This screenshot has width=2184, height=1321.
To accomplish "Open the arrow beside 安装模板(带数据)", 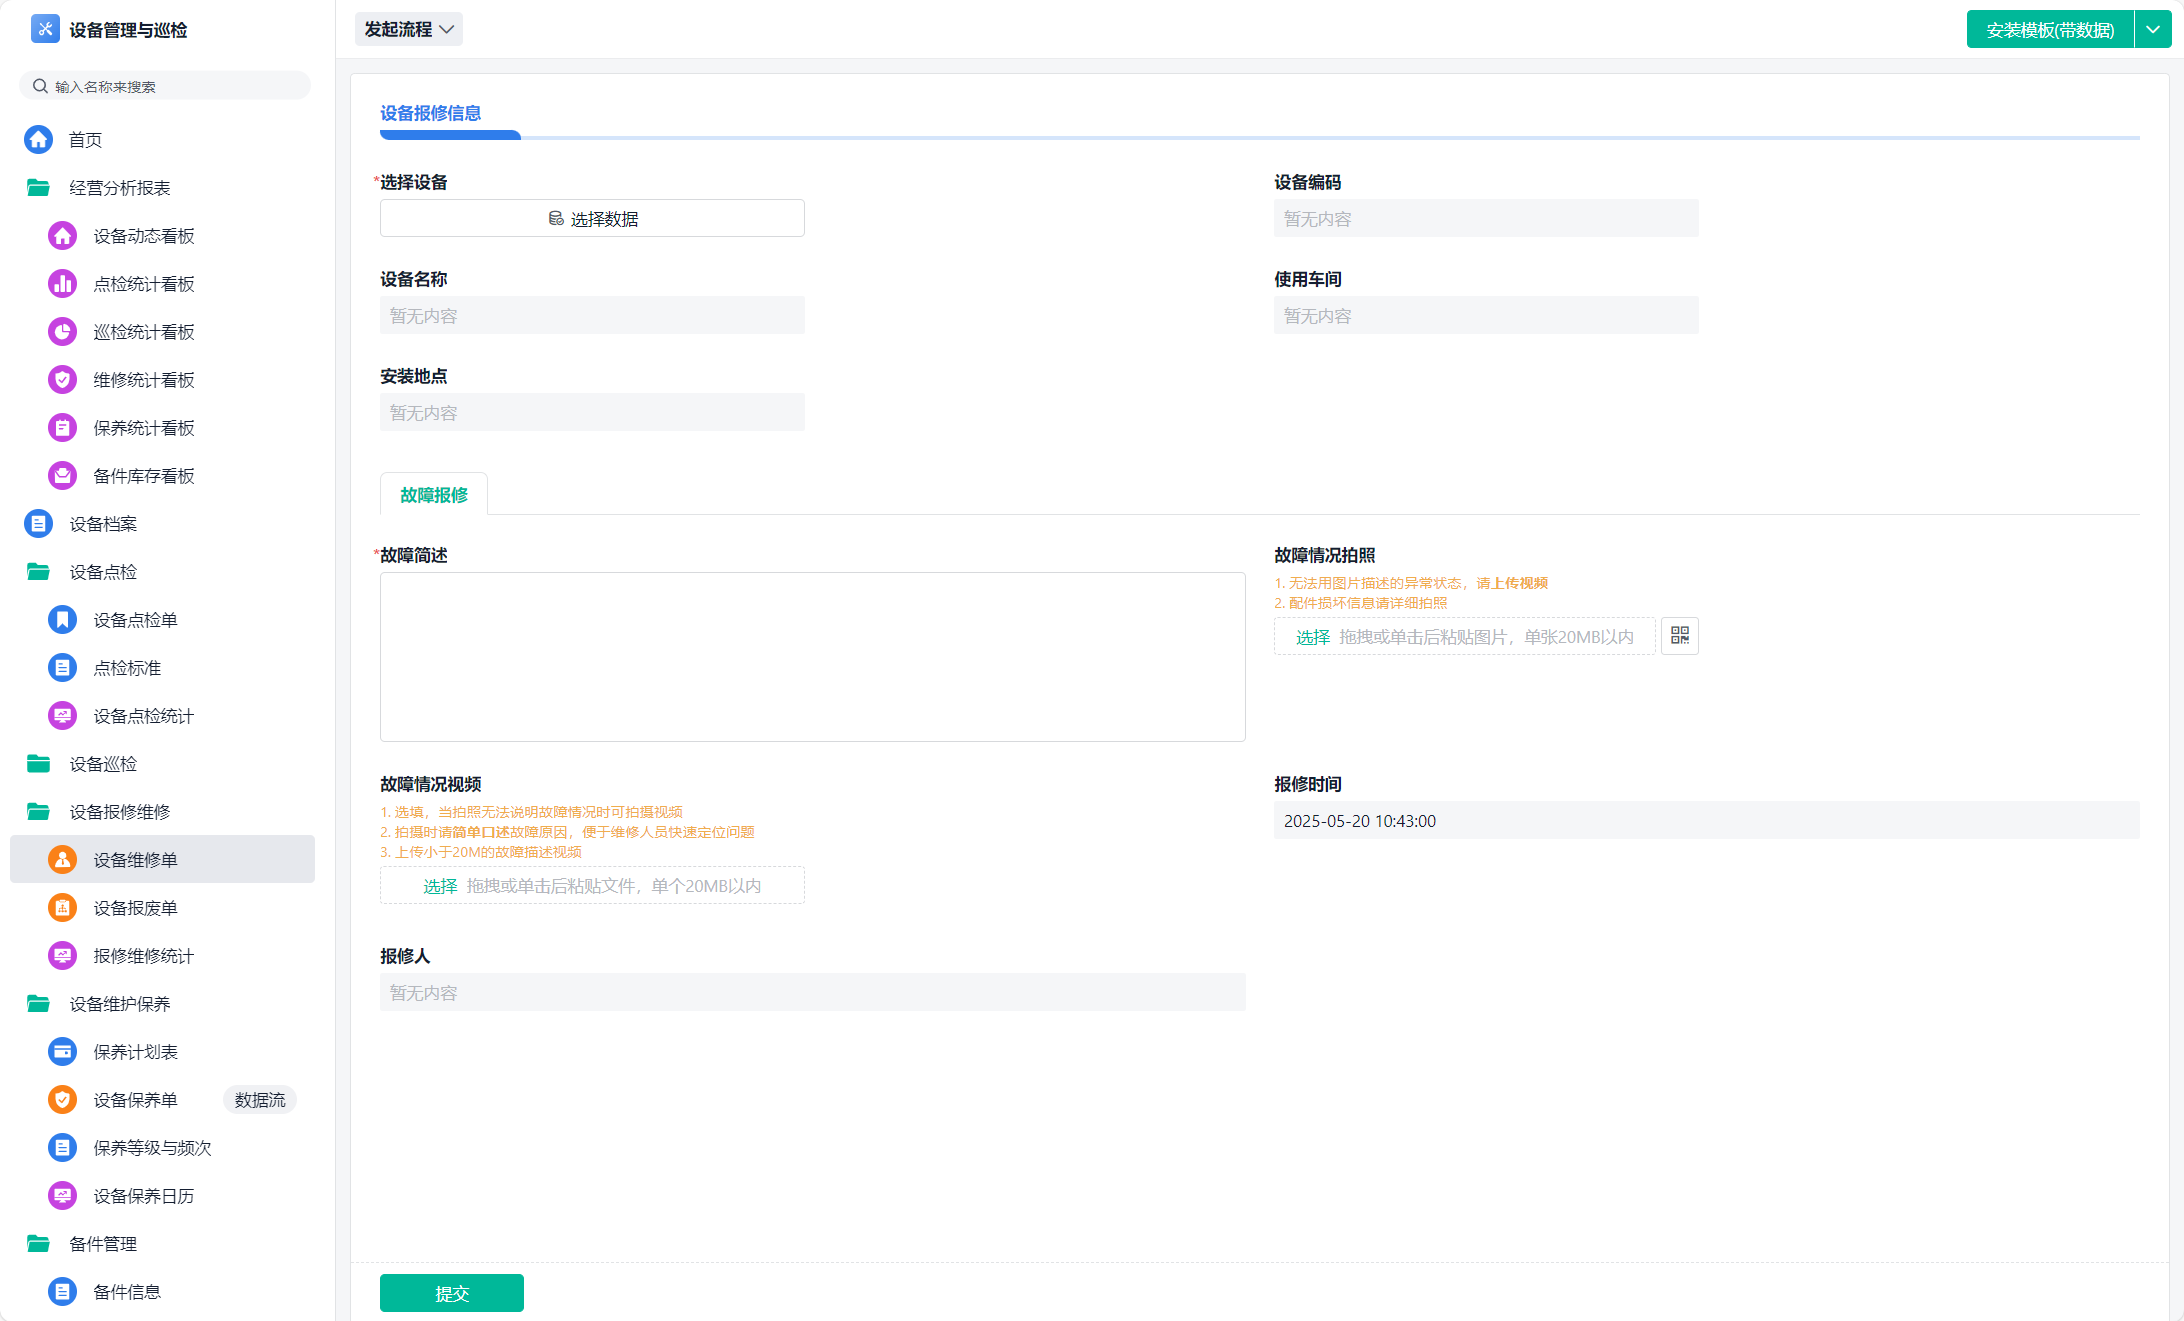I will pos(2153,30).
